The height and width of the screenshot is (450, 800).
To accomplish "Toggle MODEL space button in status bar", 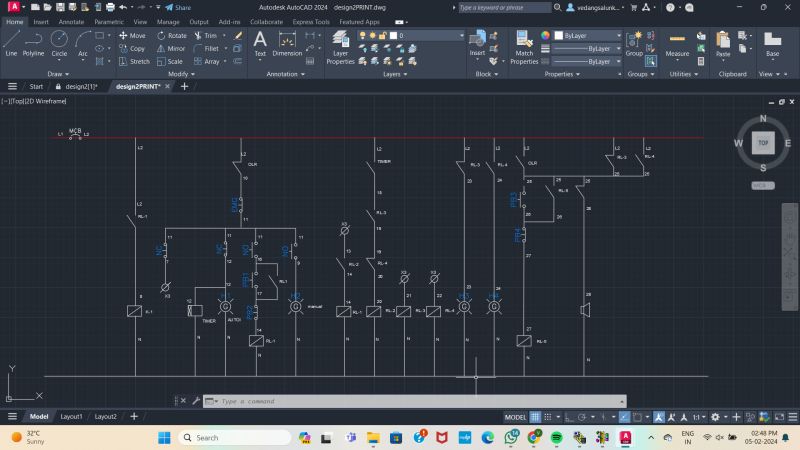I will [515, 417].
